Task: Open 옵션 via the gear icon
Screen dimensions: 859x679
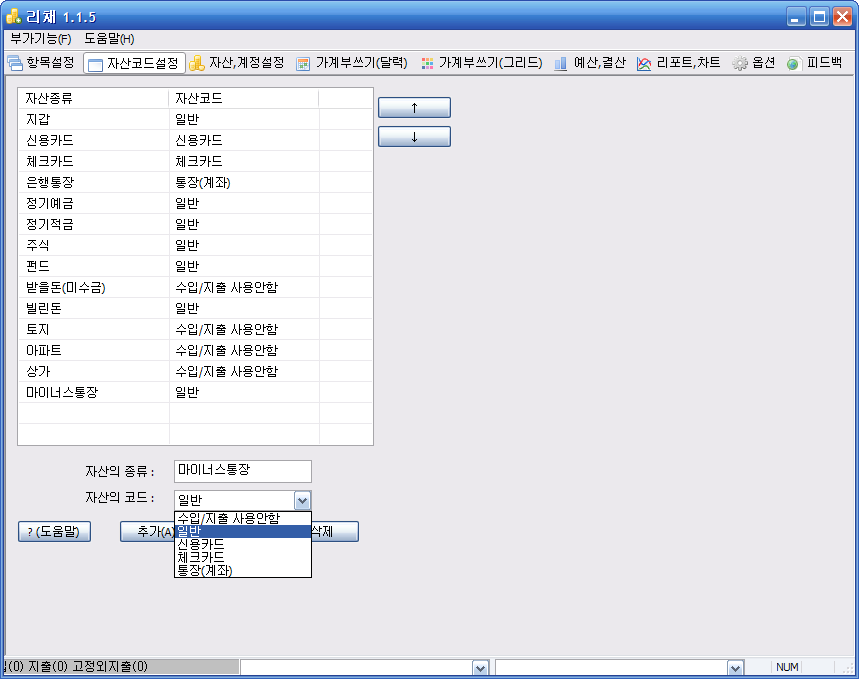Action: click(x=740, y=63)
